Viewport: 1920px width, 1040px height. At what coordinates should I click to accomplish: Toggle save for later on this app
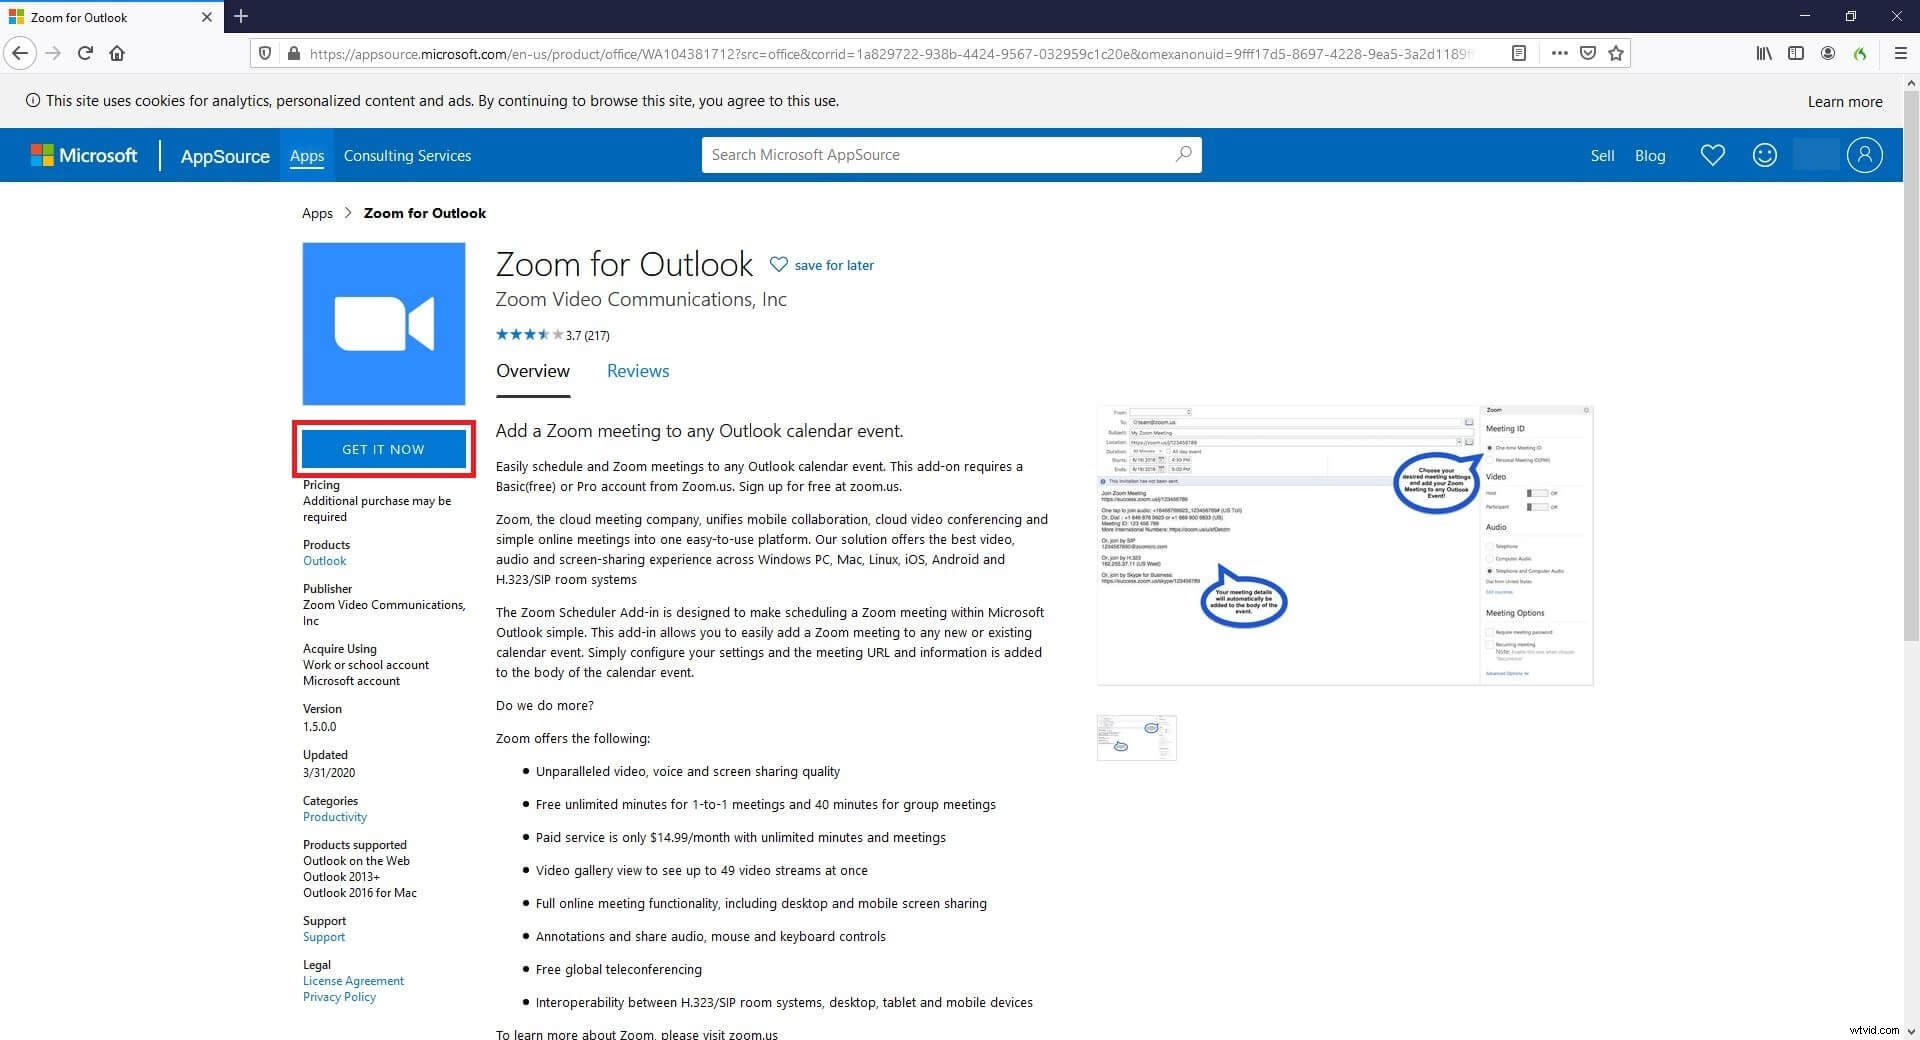click(780, 264)
